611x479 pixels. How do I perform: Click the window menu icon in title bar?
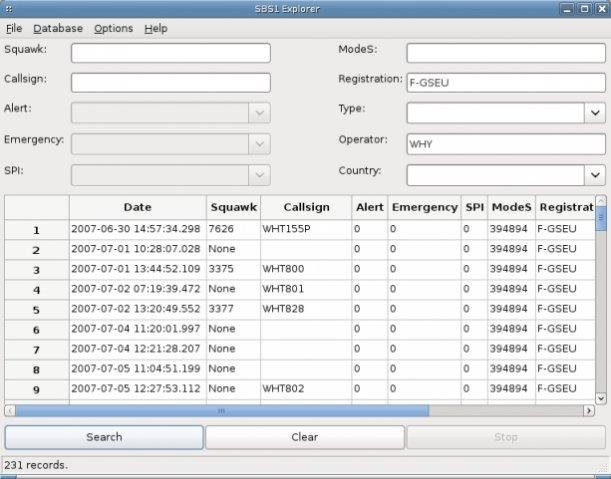tap(9, 9)
